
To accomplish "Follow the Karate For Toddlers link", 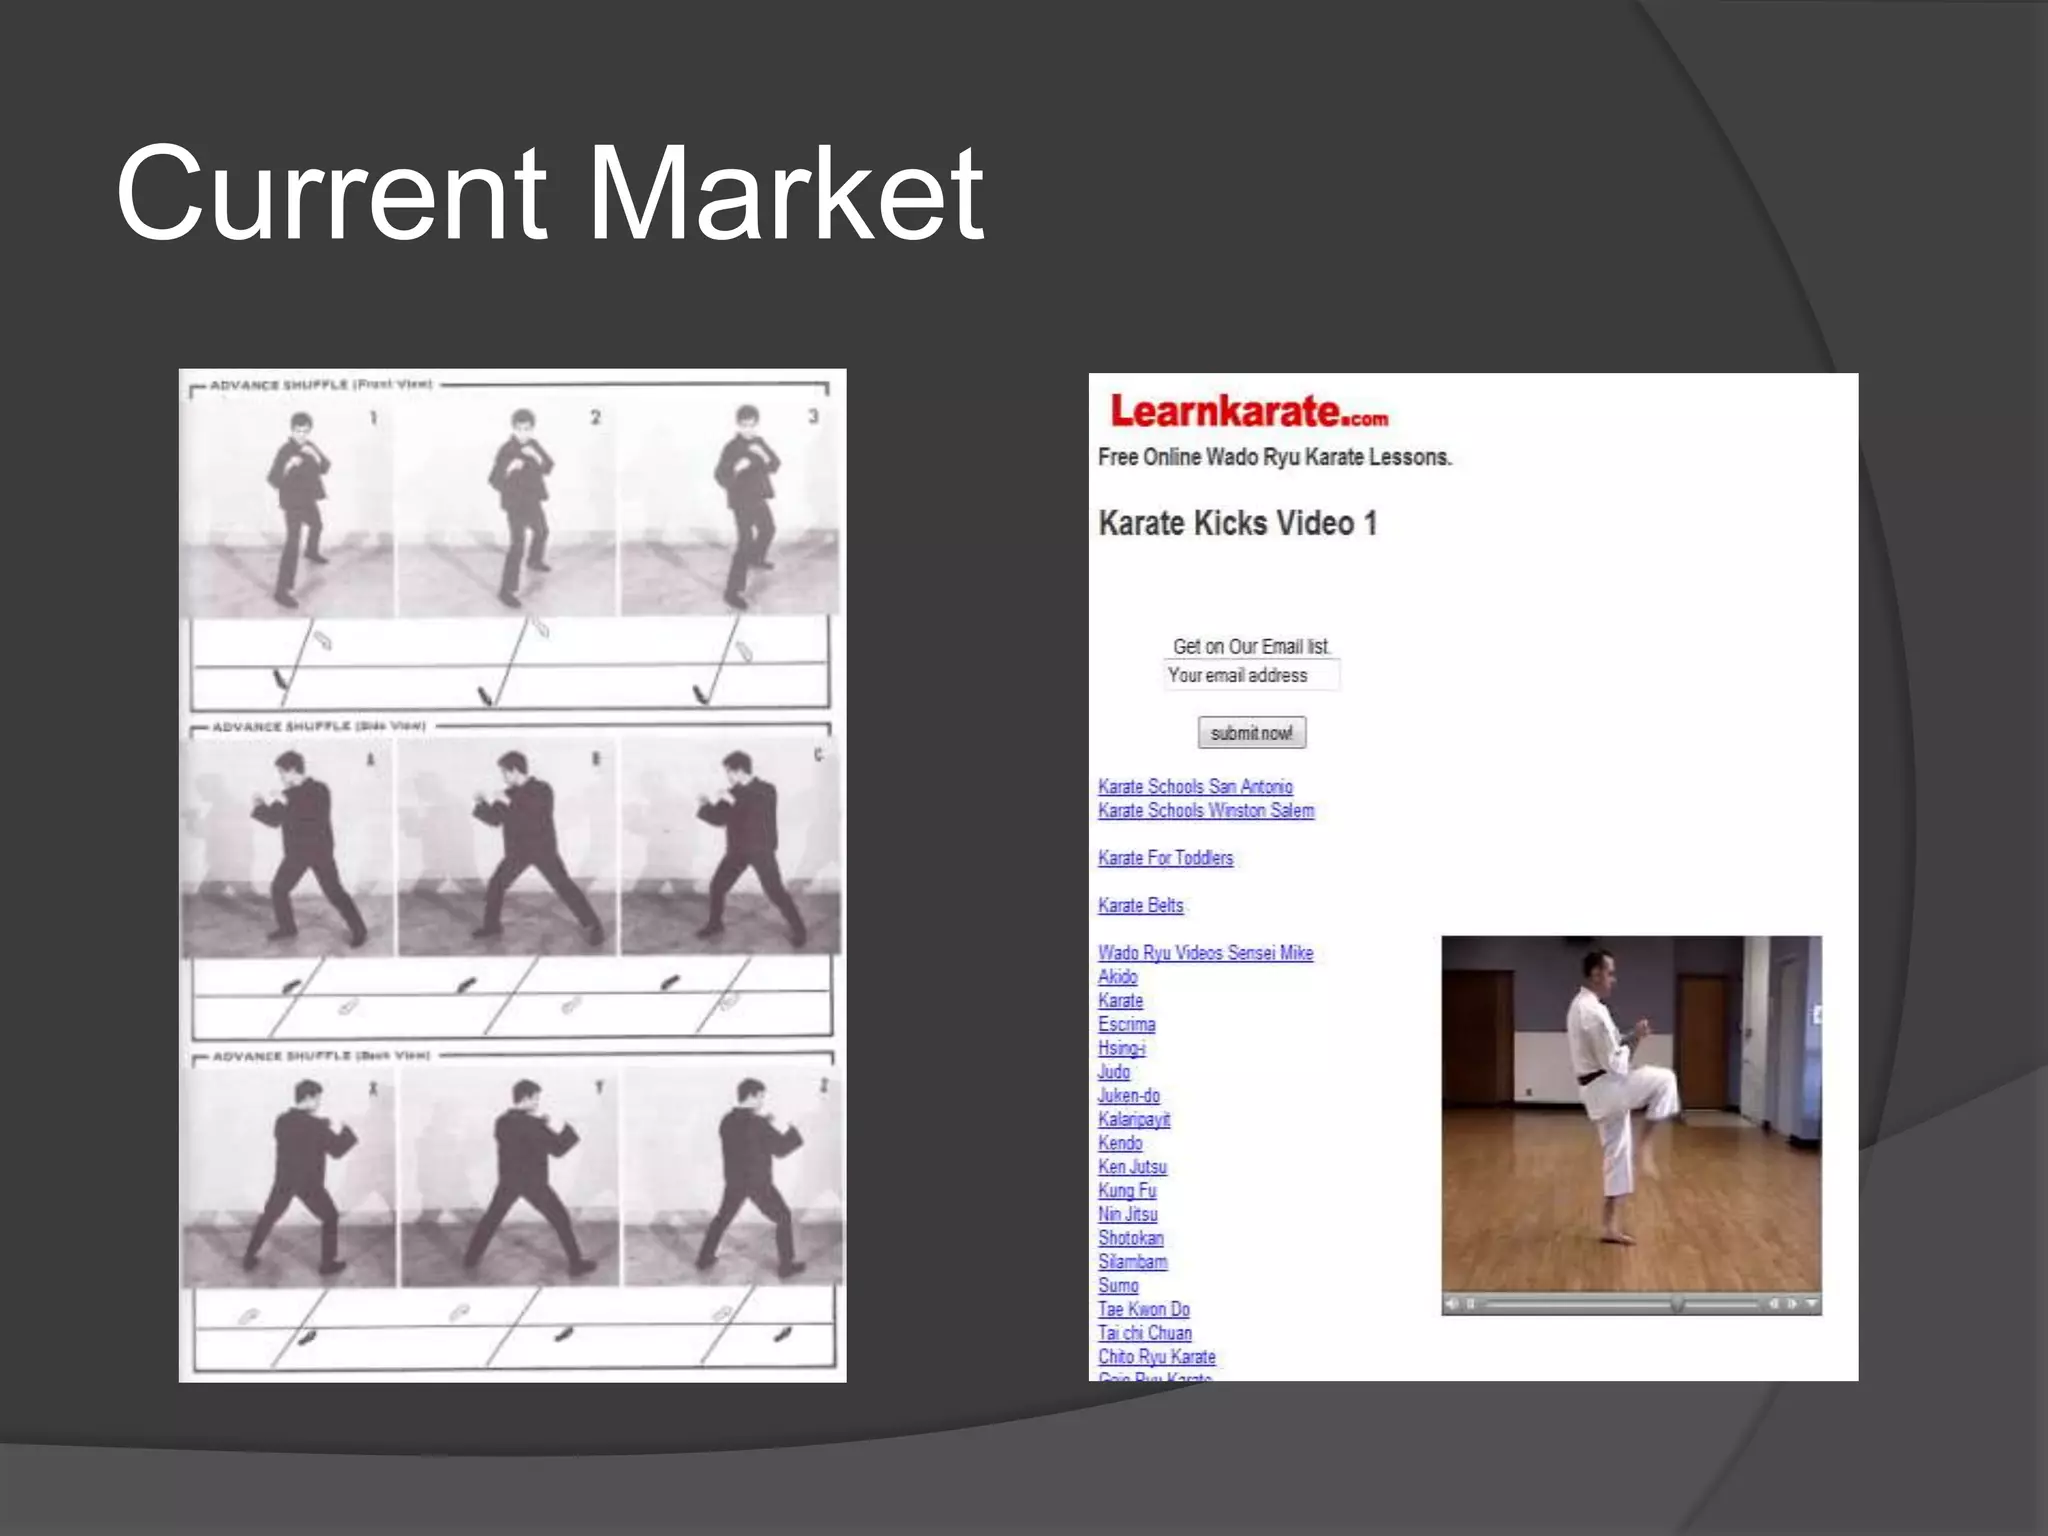I will [1165, 858].
